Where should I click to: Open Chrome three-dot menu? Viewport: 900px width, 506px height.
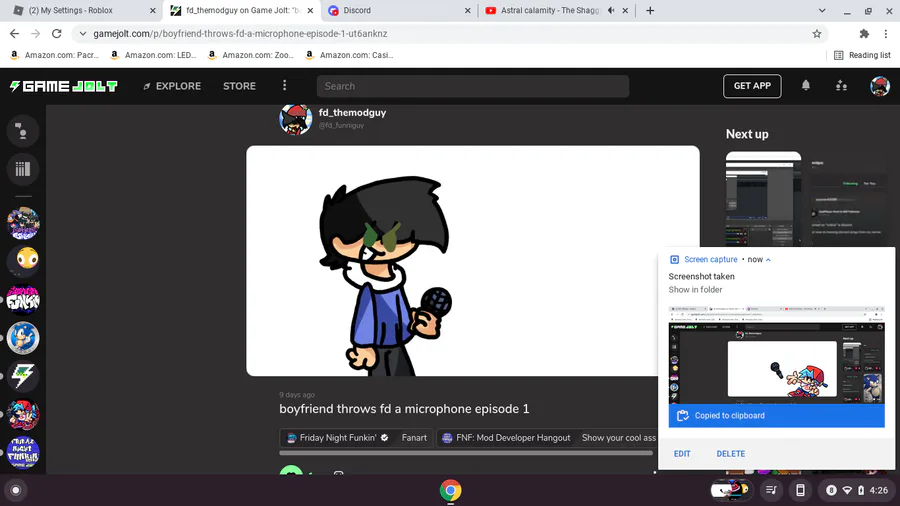click(886, 34)
